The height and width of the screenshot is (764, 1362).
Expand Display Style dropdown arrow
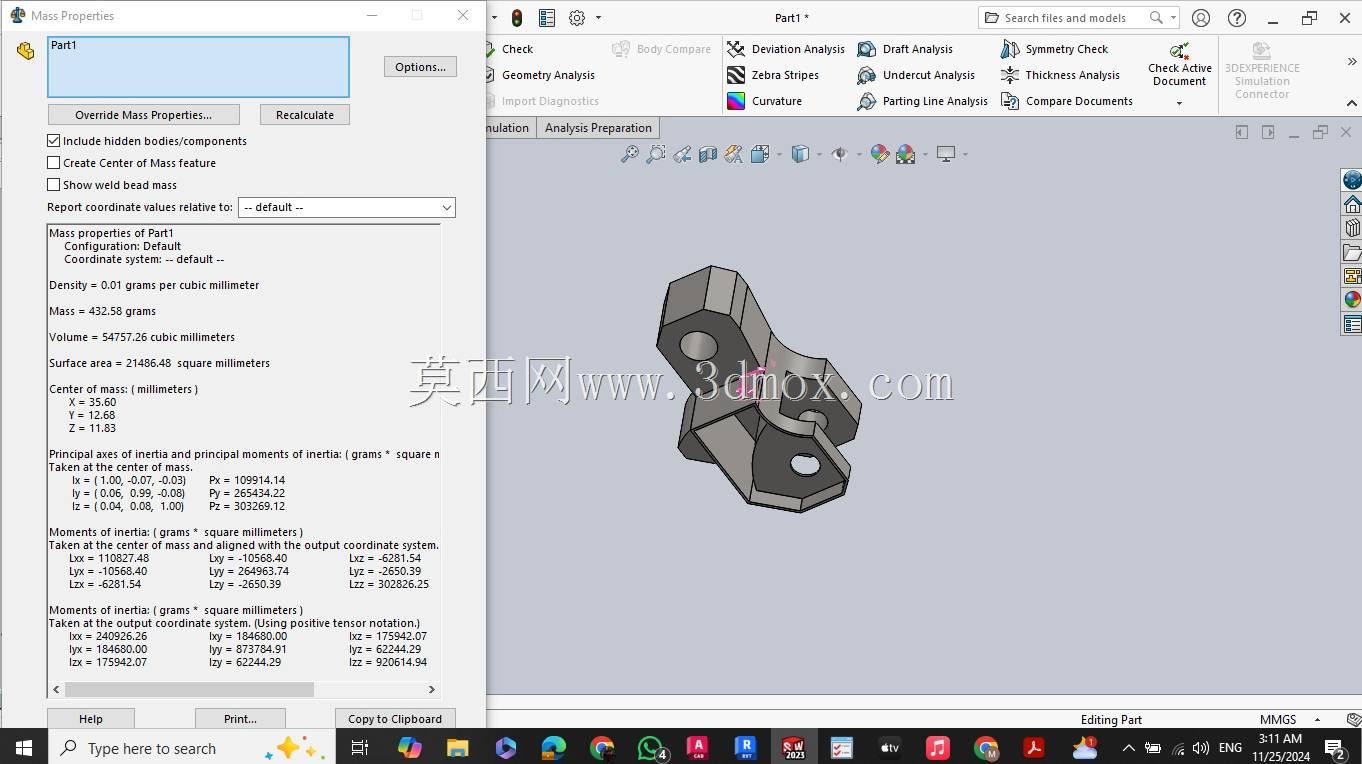(819, 154)
